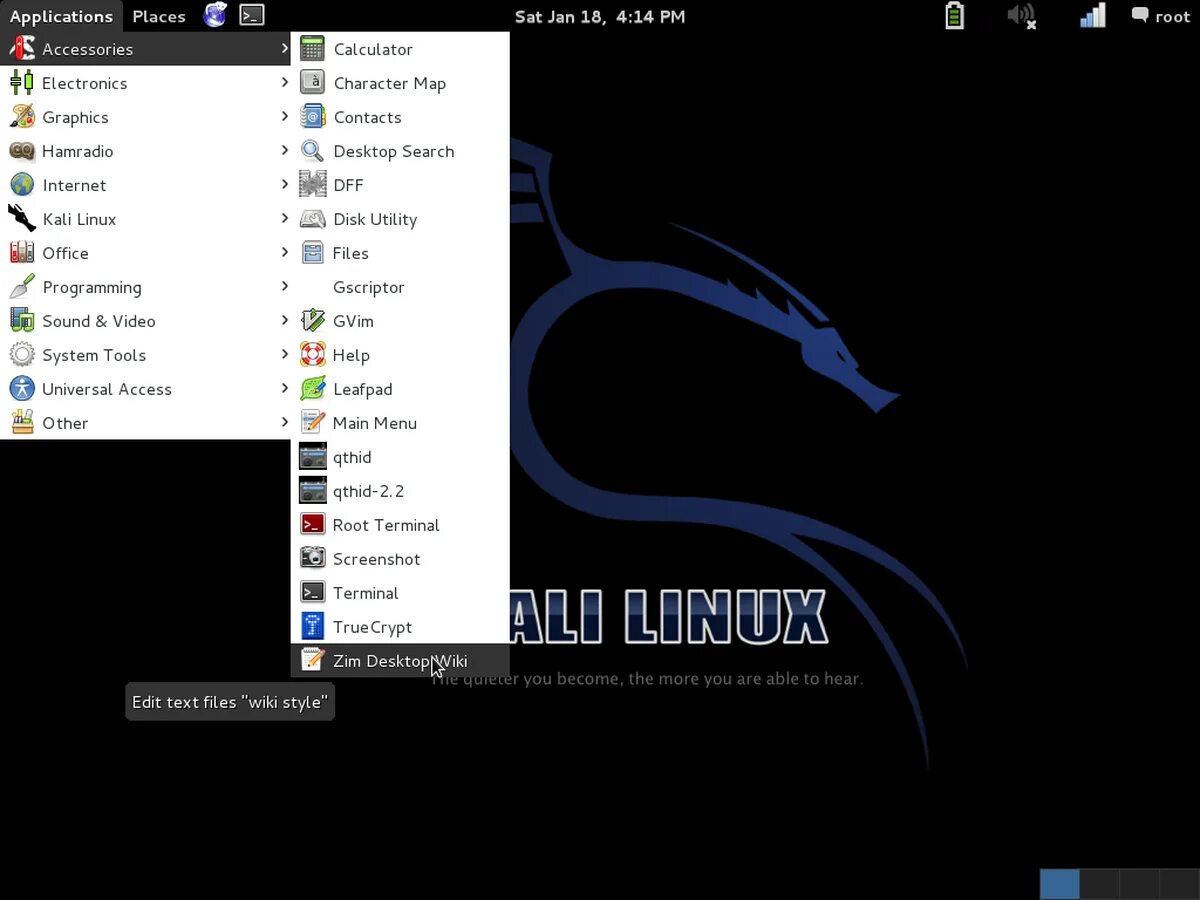Click the 'Root Terminal' label
Screen dimensions: 1200x900
386,525
